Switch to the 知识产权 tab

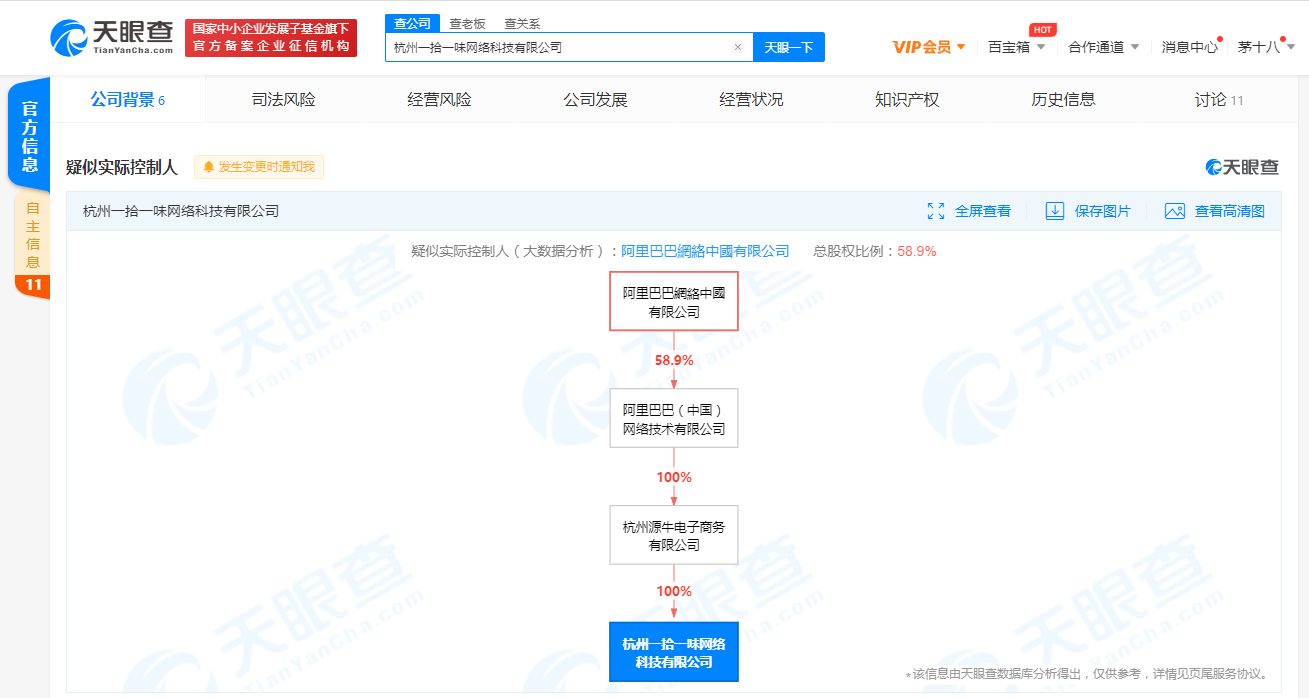[x=907, y=99]
